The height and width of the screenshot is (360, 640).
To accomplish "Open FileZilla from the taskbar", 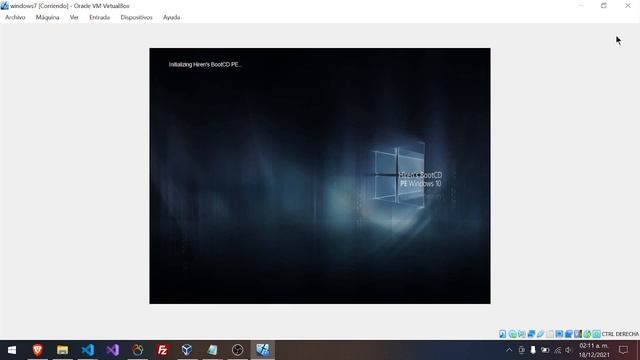I will pos(162,350).
